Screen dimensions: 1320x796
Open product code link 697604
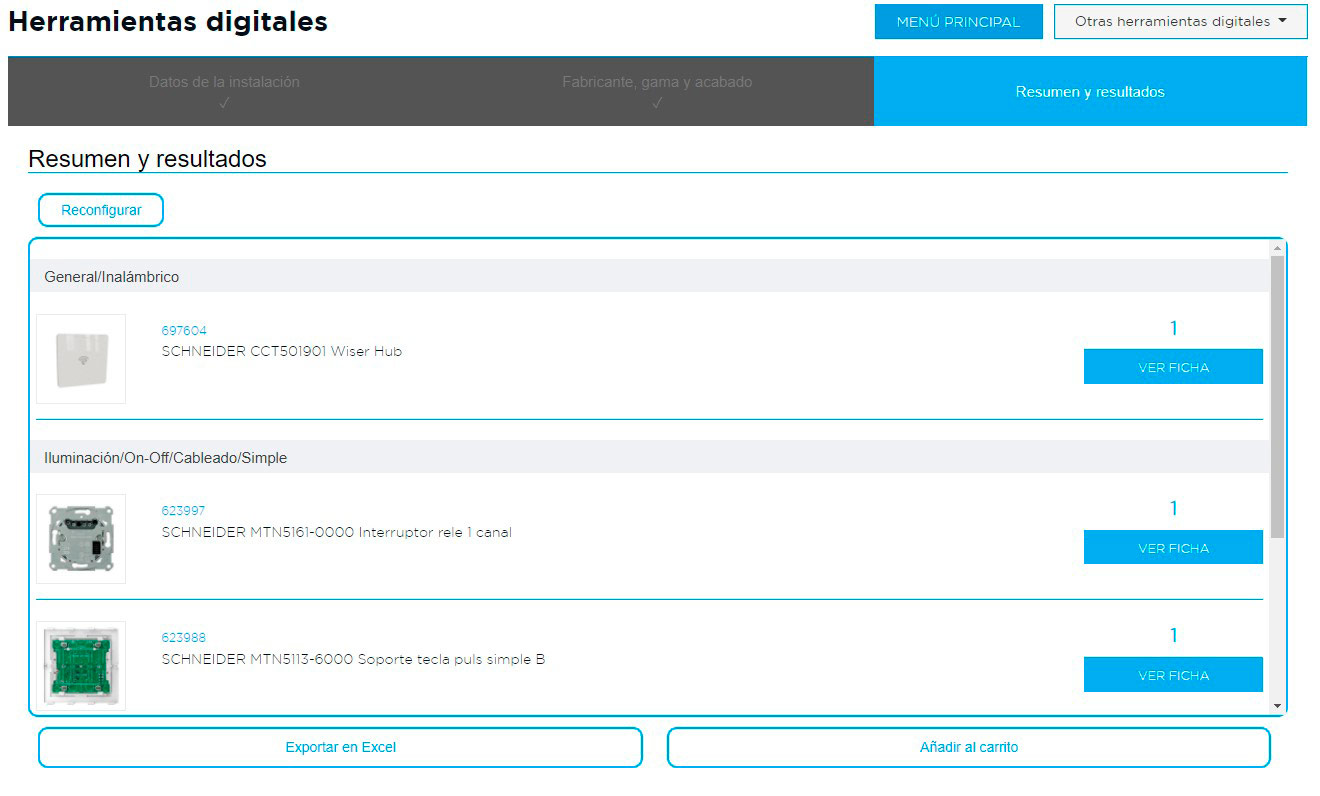[x=184, y=330]
